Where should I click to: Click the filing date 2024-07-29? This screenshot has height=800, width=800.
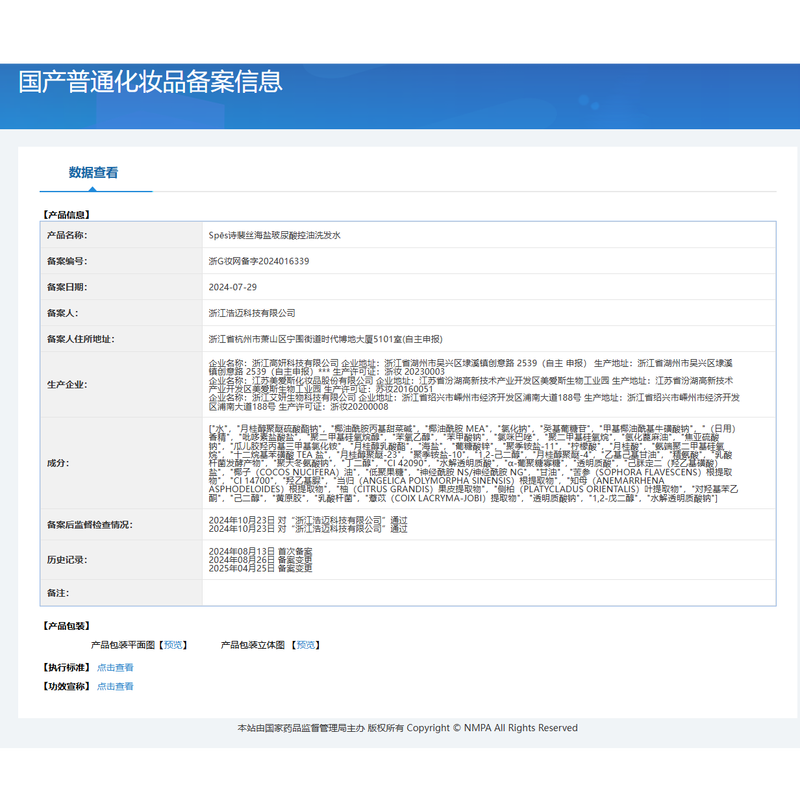coord(233,287)
